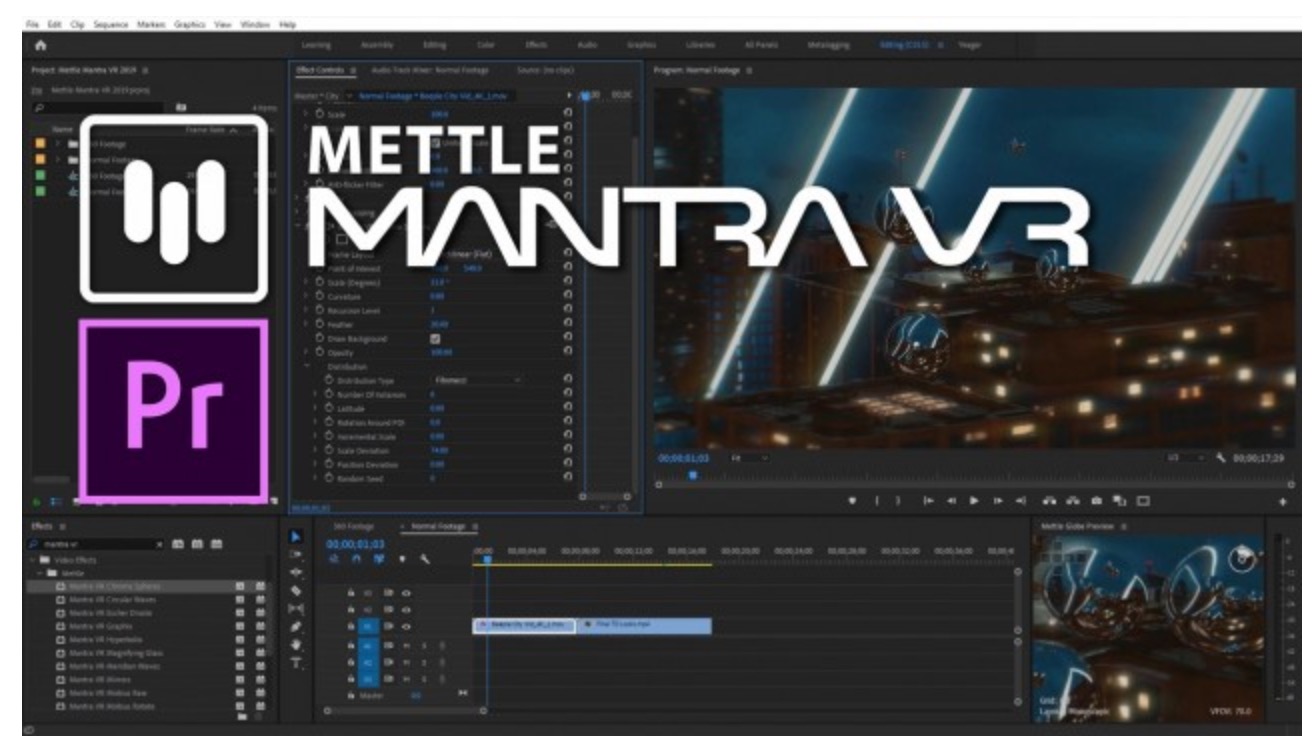
Task: Open Distribution Type dropdown
Action: click(x=477, y=380)
